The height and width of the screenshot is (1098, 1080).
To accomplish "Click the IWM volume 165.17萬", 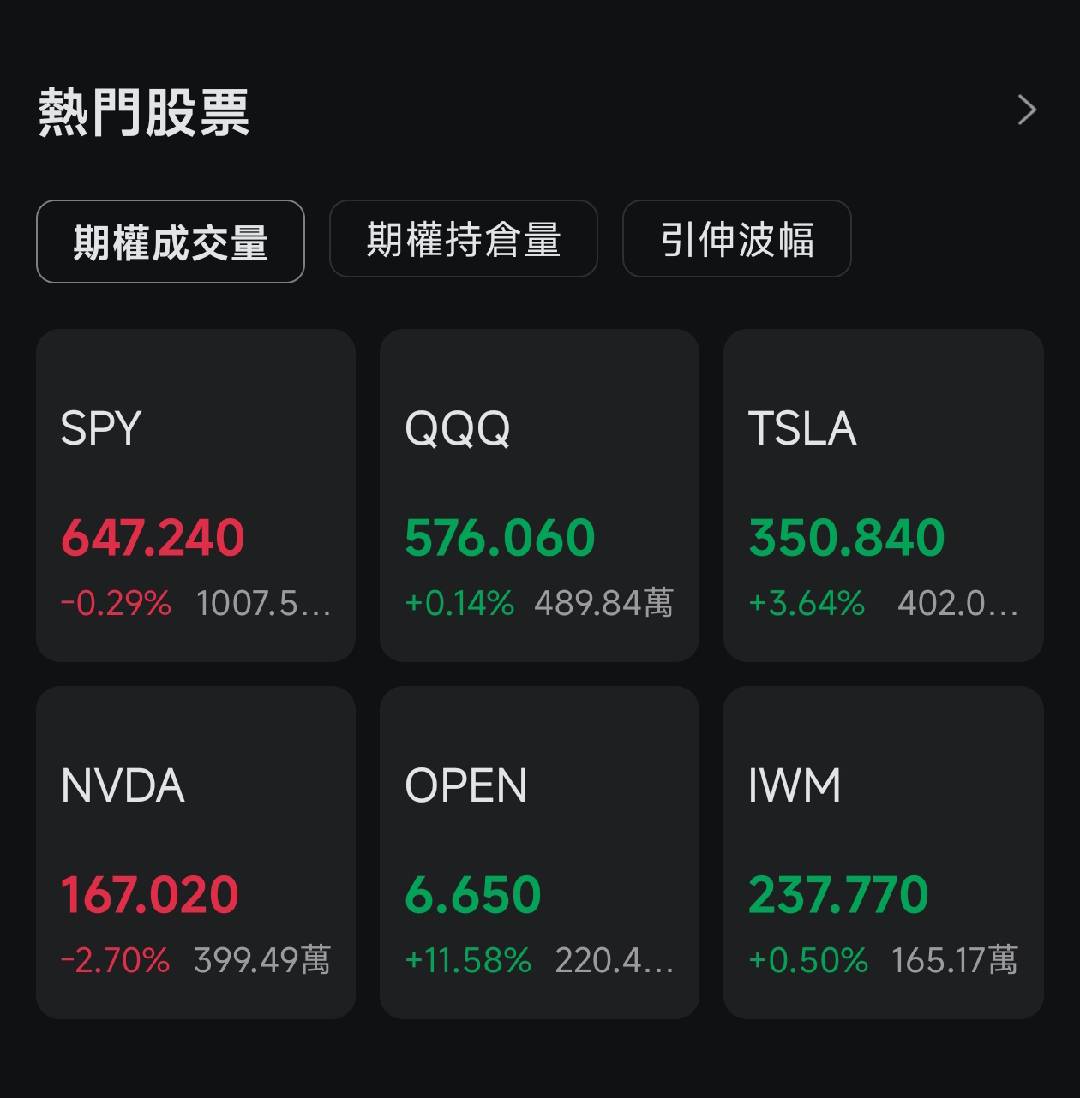I will (952, 960).
